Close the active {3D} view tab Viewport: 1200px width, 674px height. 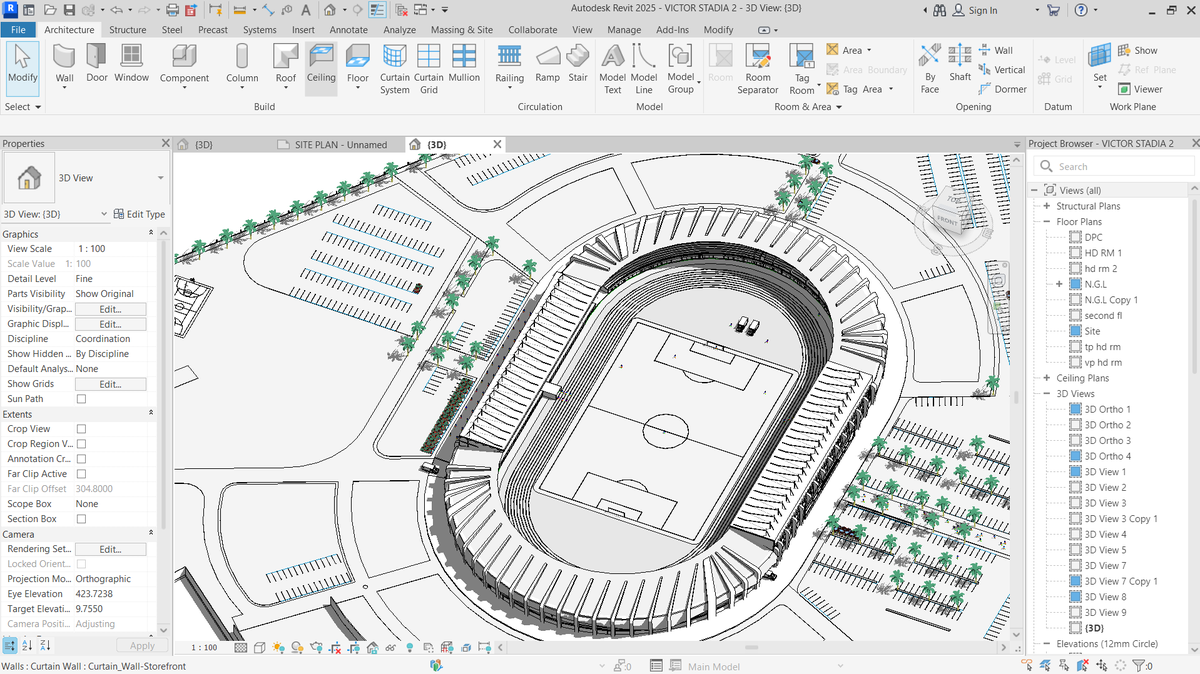pyautogui.click(x=497, y=144)
